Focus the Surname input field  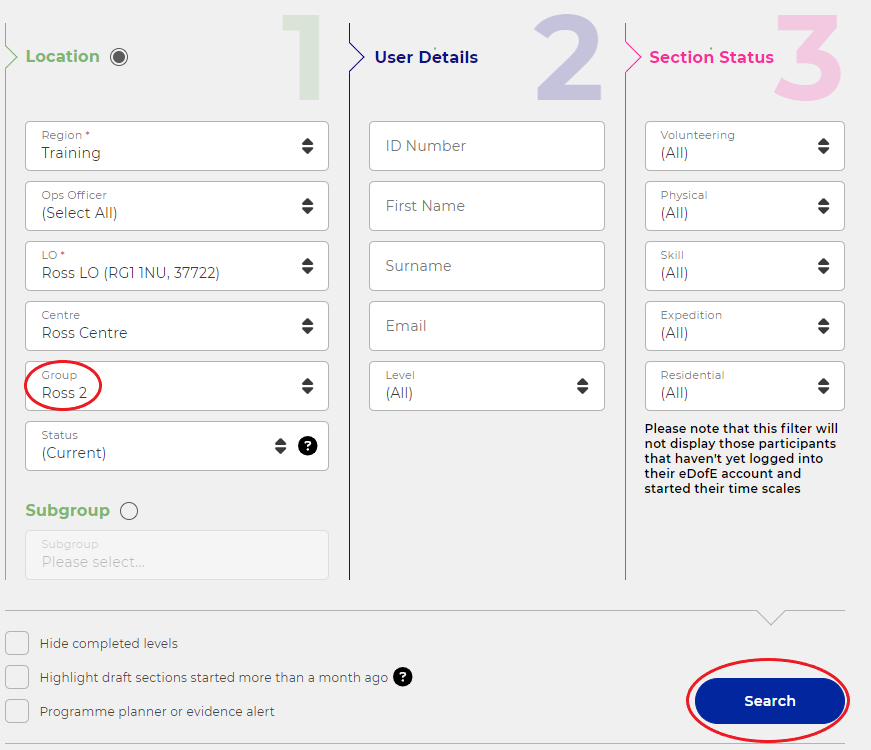tap(487, 266)
